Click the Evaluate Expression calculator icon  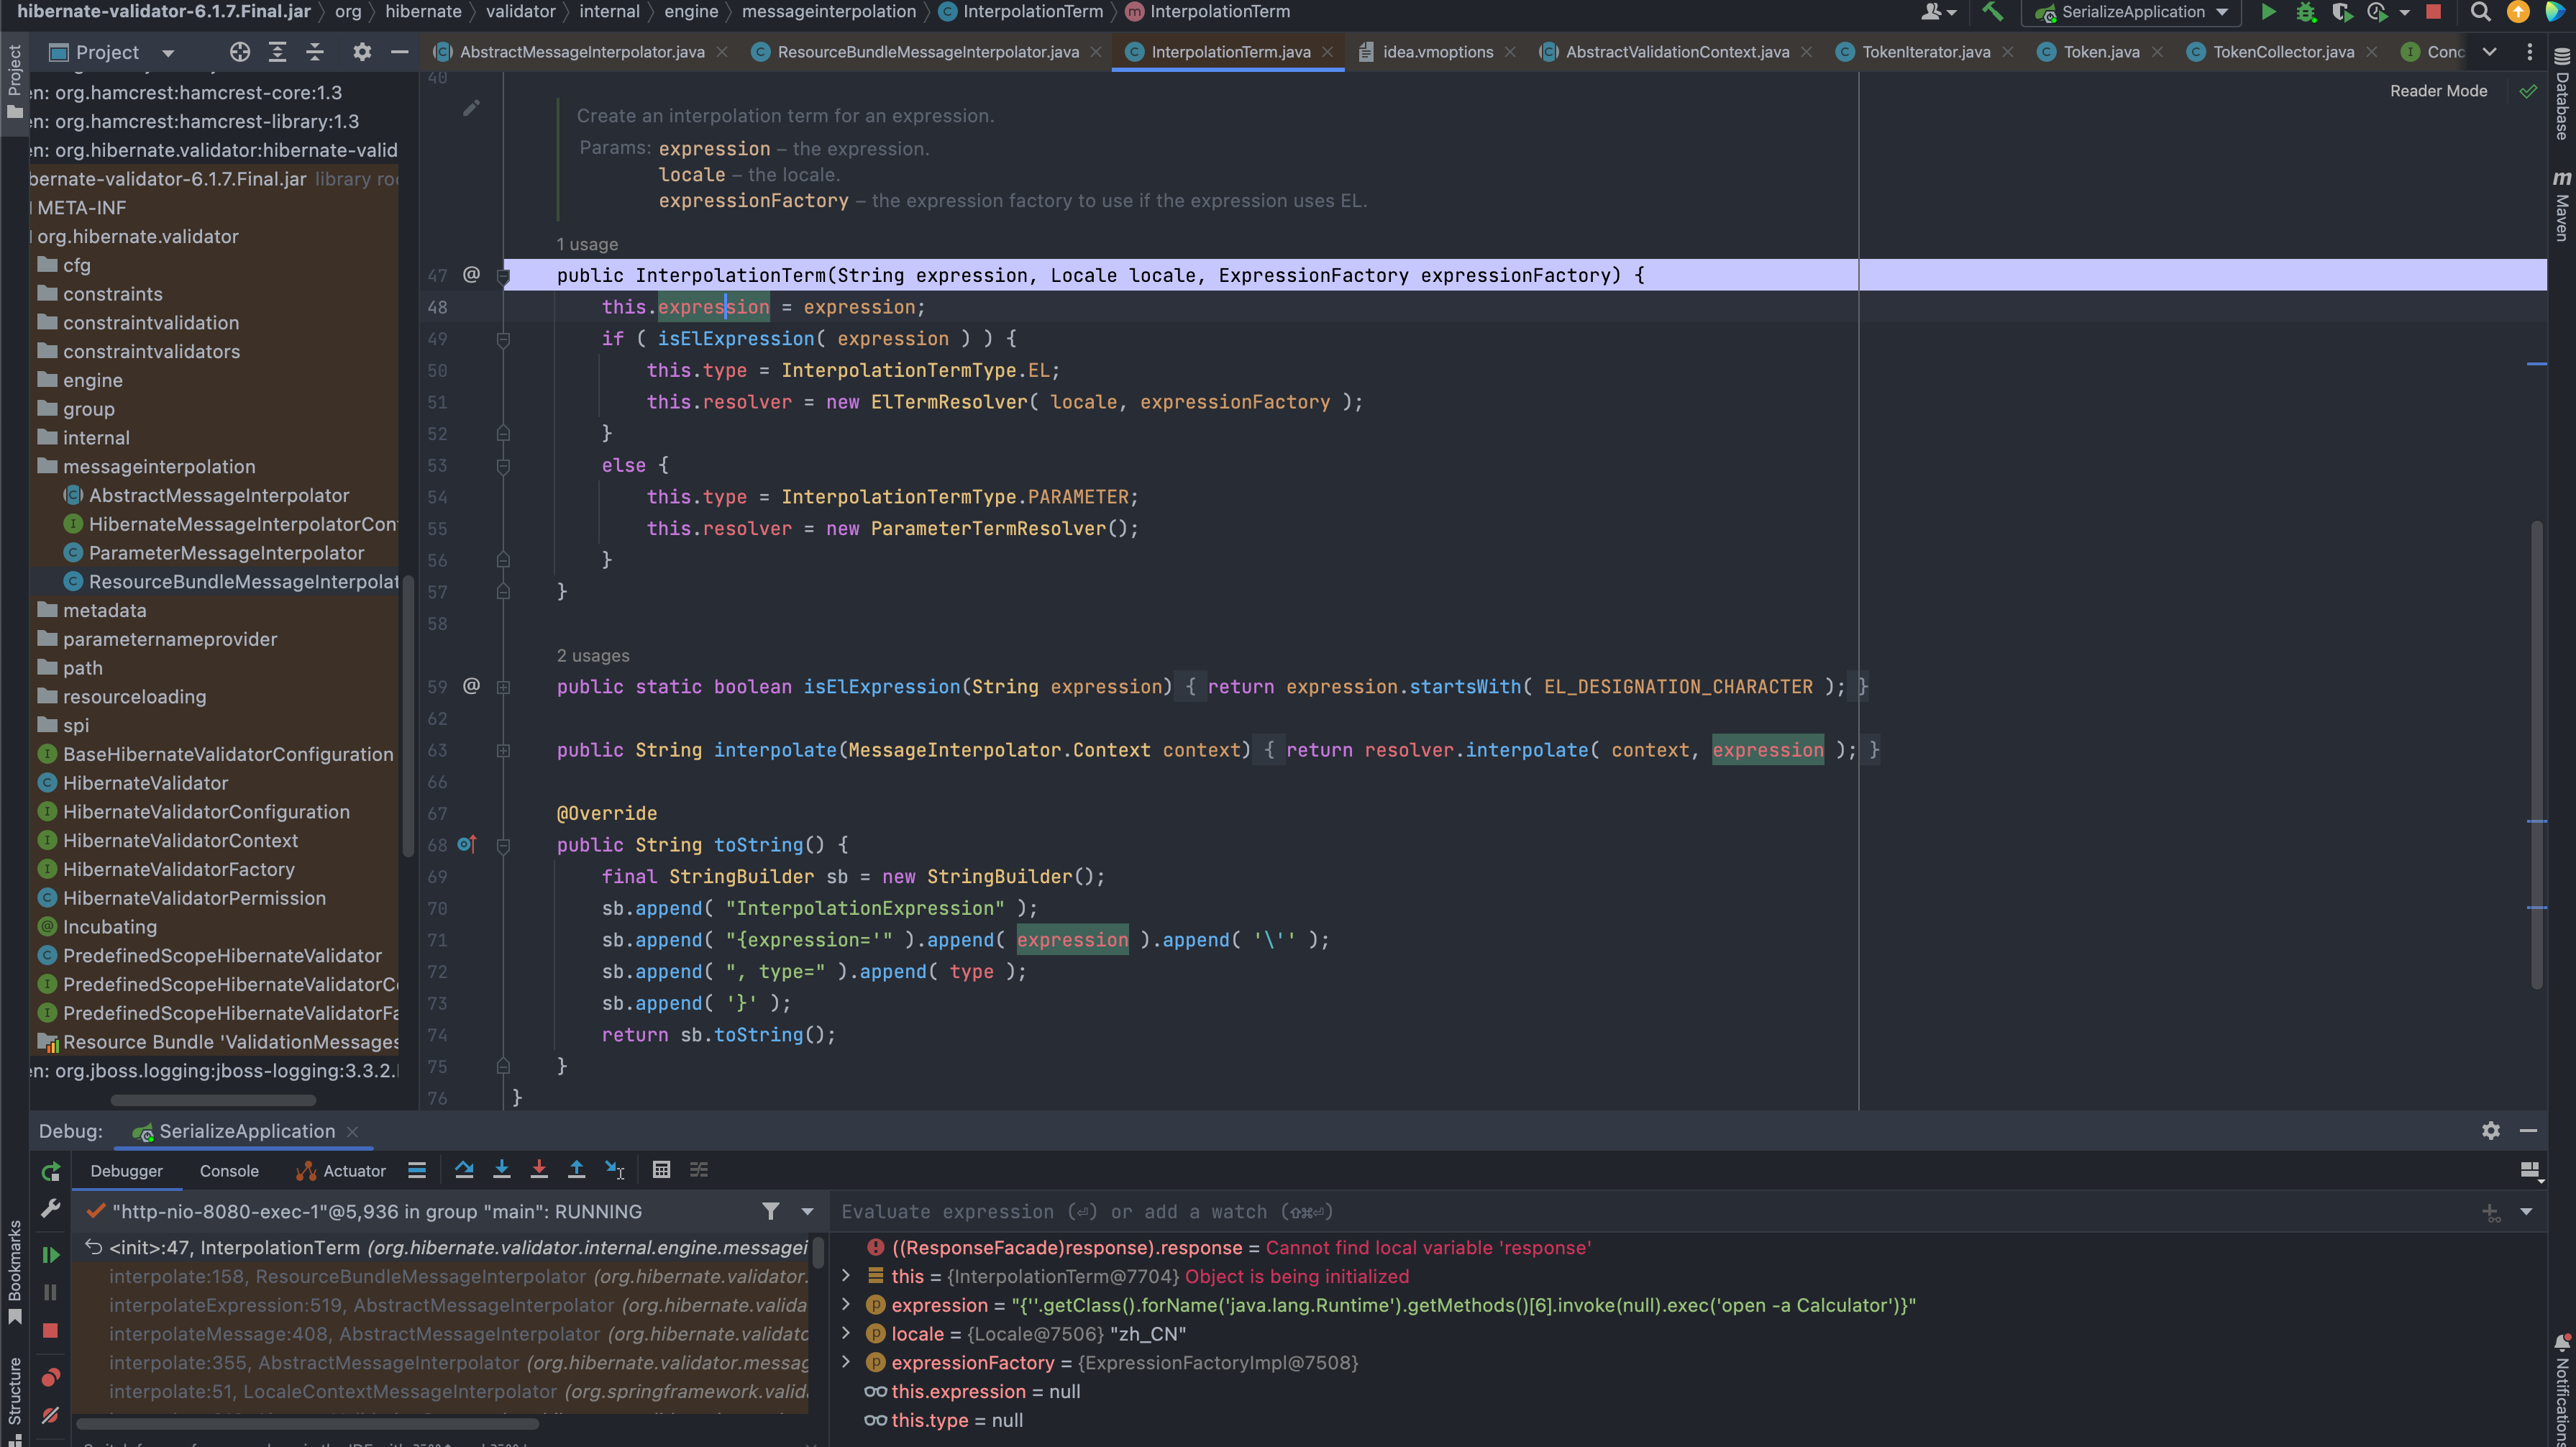[661, 1169]
